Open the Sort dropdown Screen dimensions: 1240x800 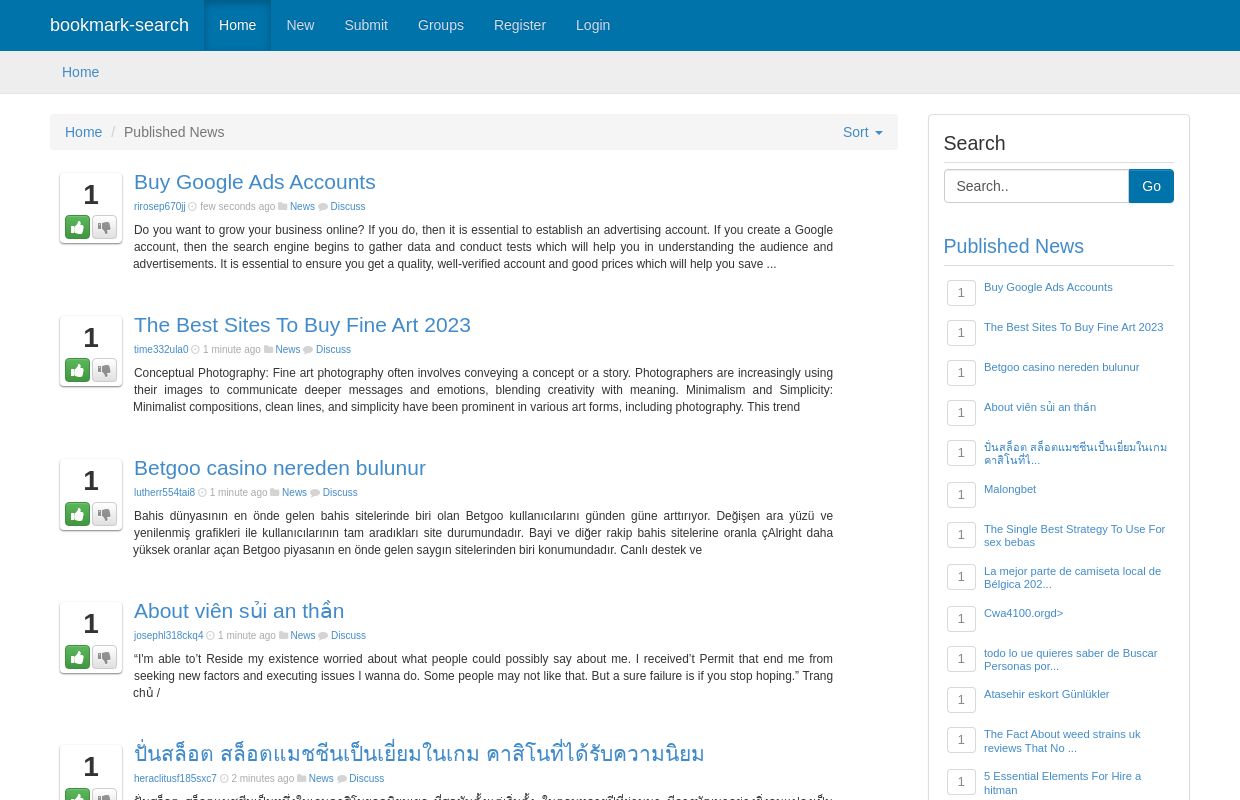[x=862, y=132]
